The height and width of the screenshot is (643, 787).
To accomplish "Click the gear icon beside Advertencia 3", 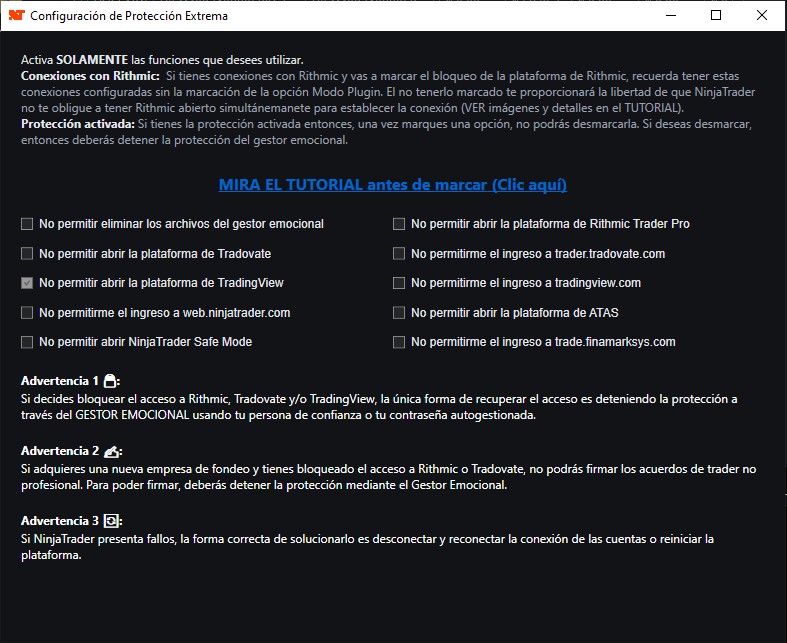I will [x=112, y=521].
